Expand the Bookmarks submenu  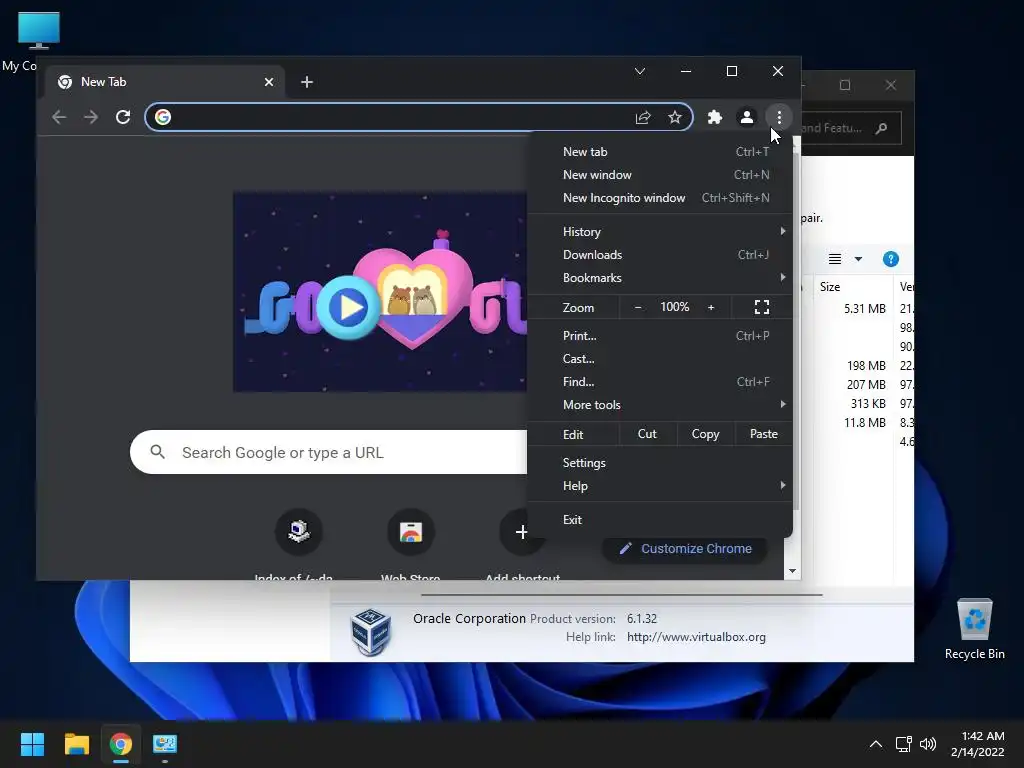[x=660, y=278]
